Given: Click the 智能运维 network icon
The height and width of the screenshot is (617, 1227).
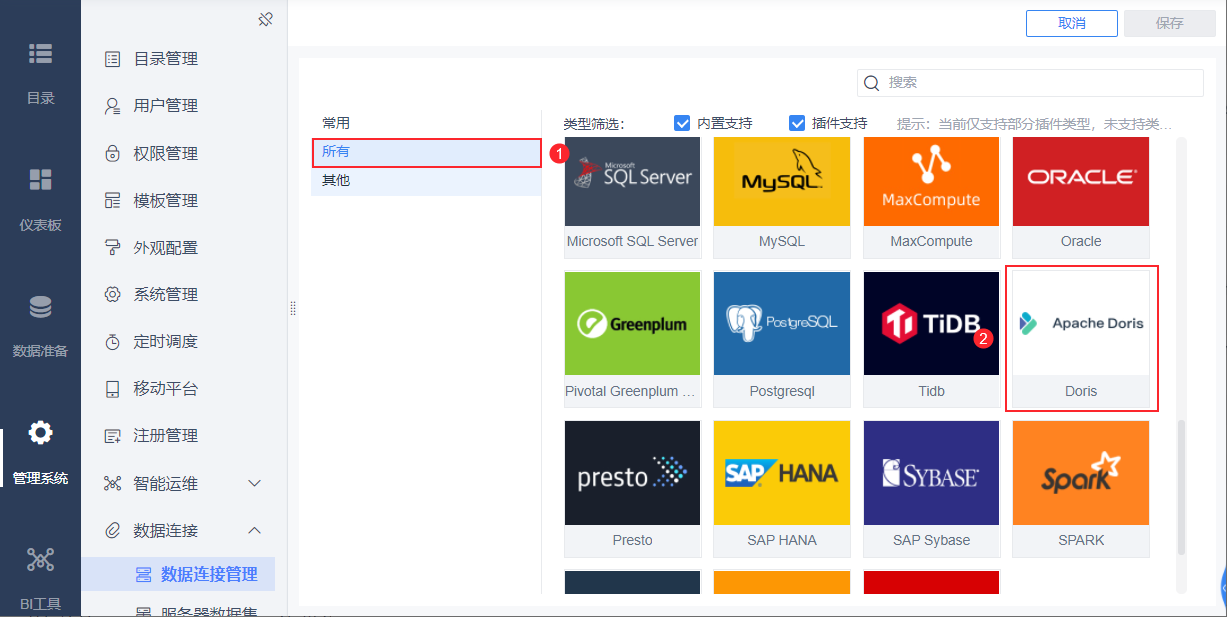Looking at the screenshot, I should click(x=113, y=484).
